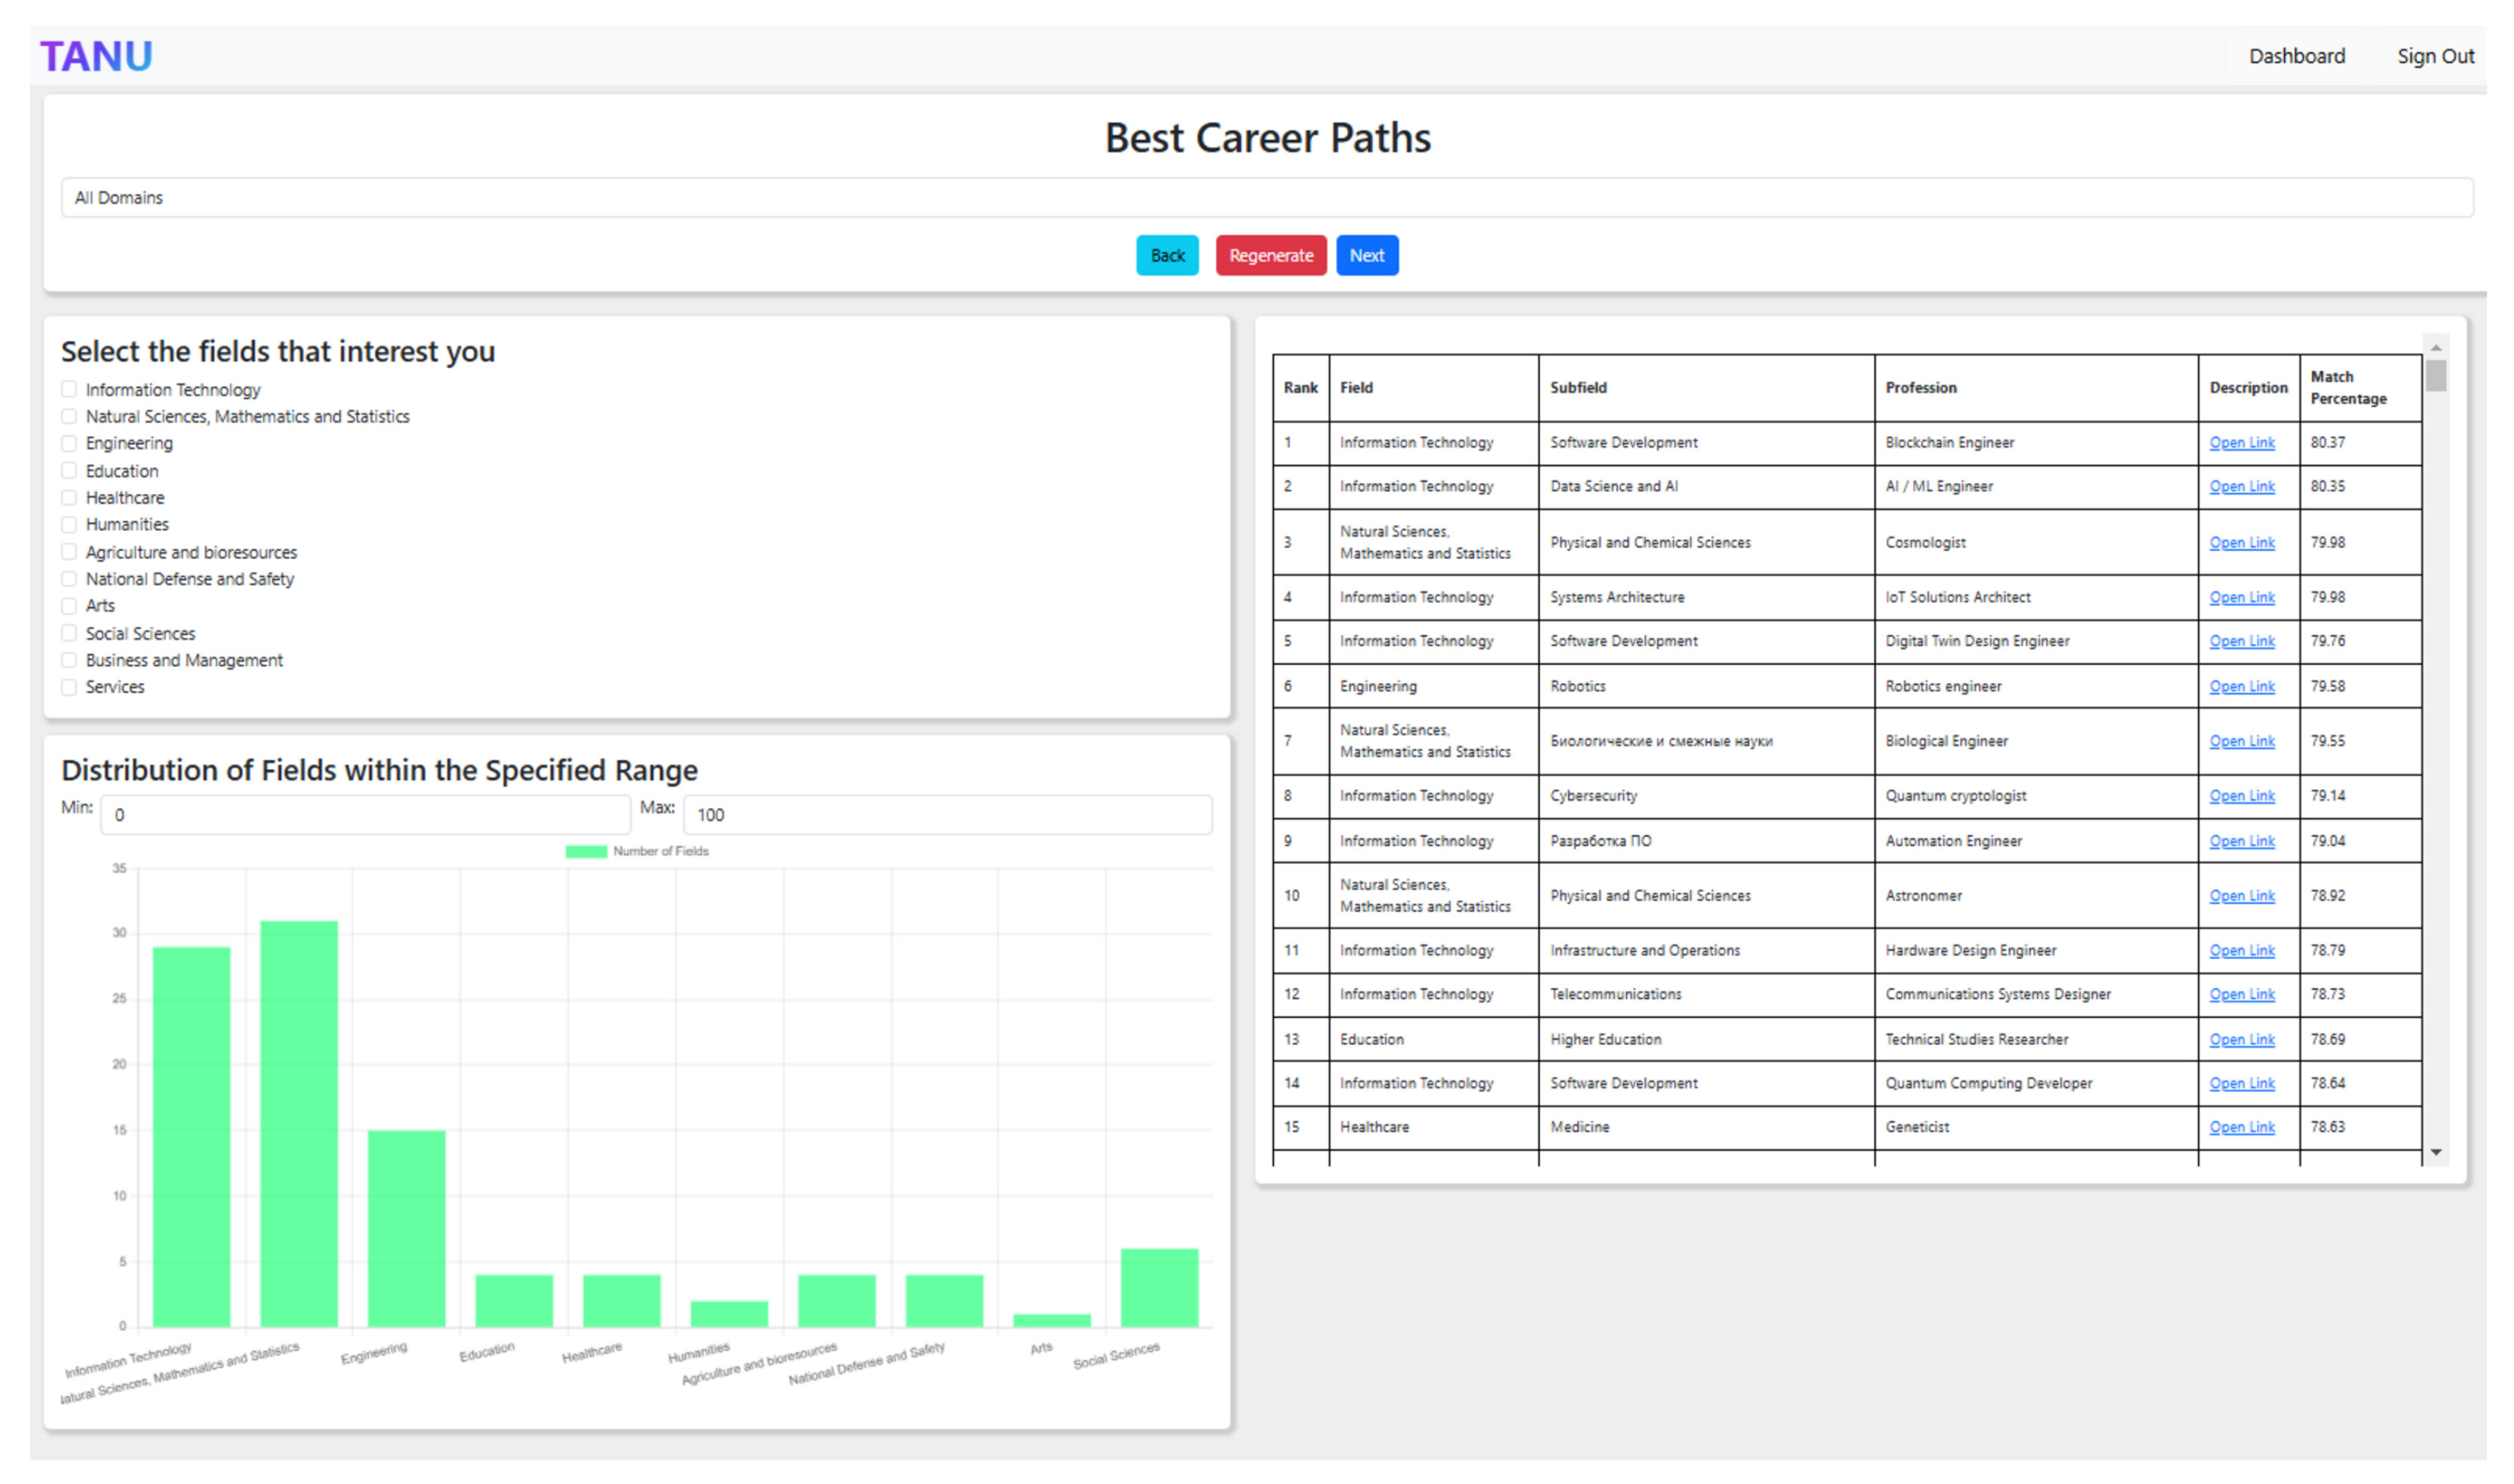2514x1484 pixels.
Task: Click the TANU logo
Action: click(x=96, y=57)
